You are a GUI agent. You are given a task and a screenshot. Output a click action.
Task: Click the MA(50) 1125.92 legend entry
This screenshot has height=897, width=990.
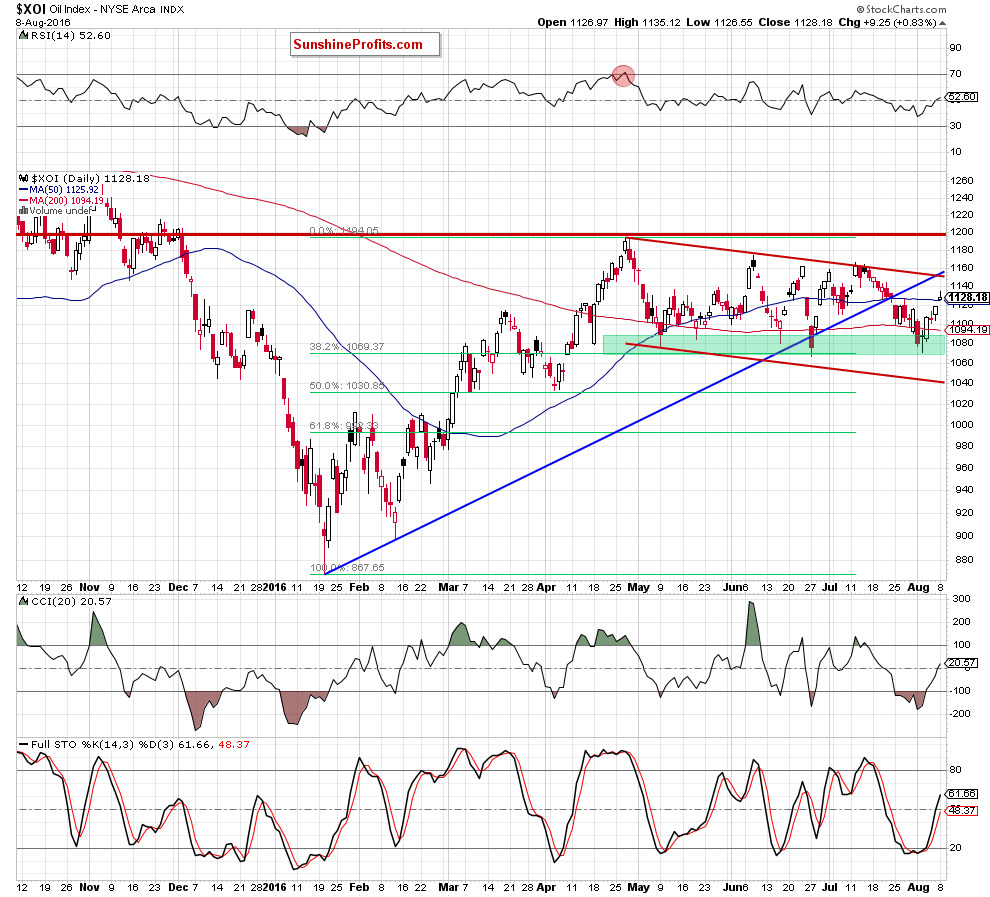[x=59, y=189]
